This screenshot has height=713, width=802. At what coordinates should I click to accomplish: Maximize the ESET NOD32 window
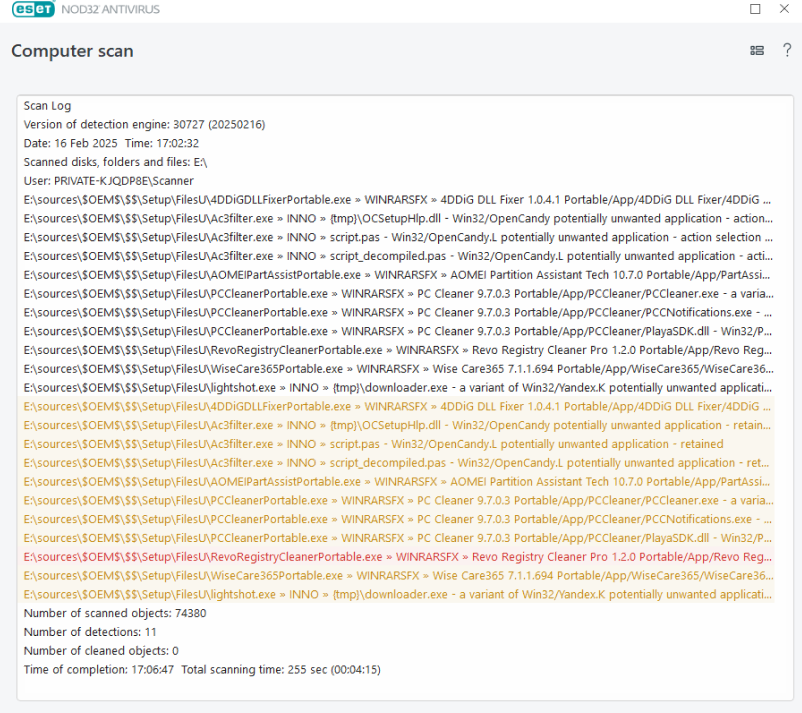point(755,9)
